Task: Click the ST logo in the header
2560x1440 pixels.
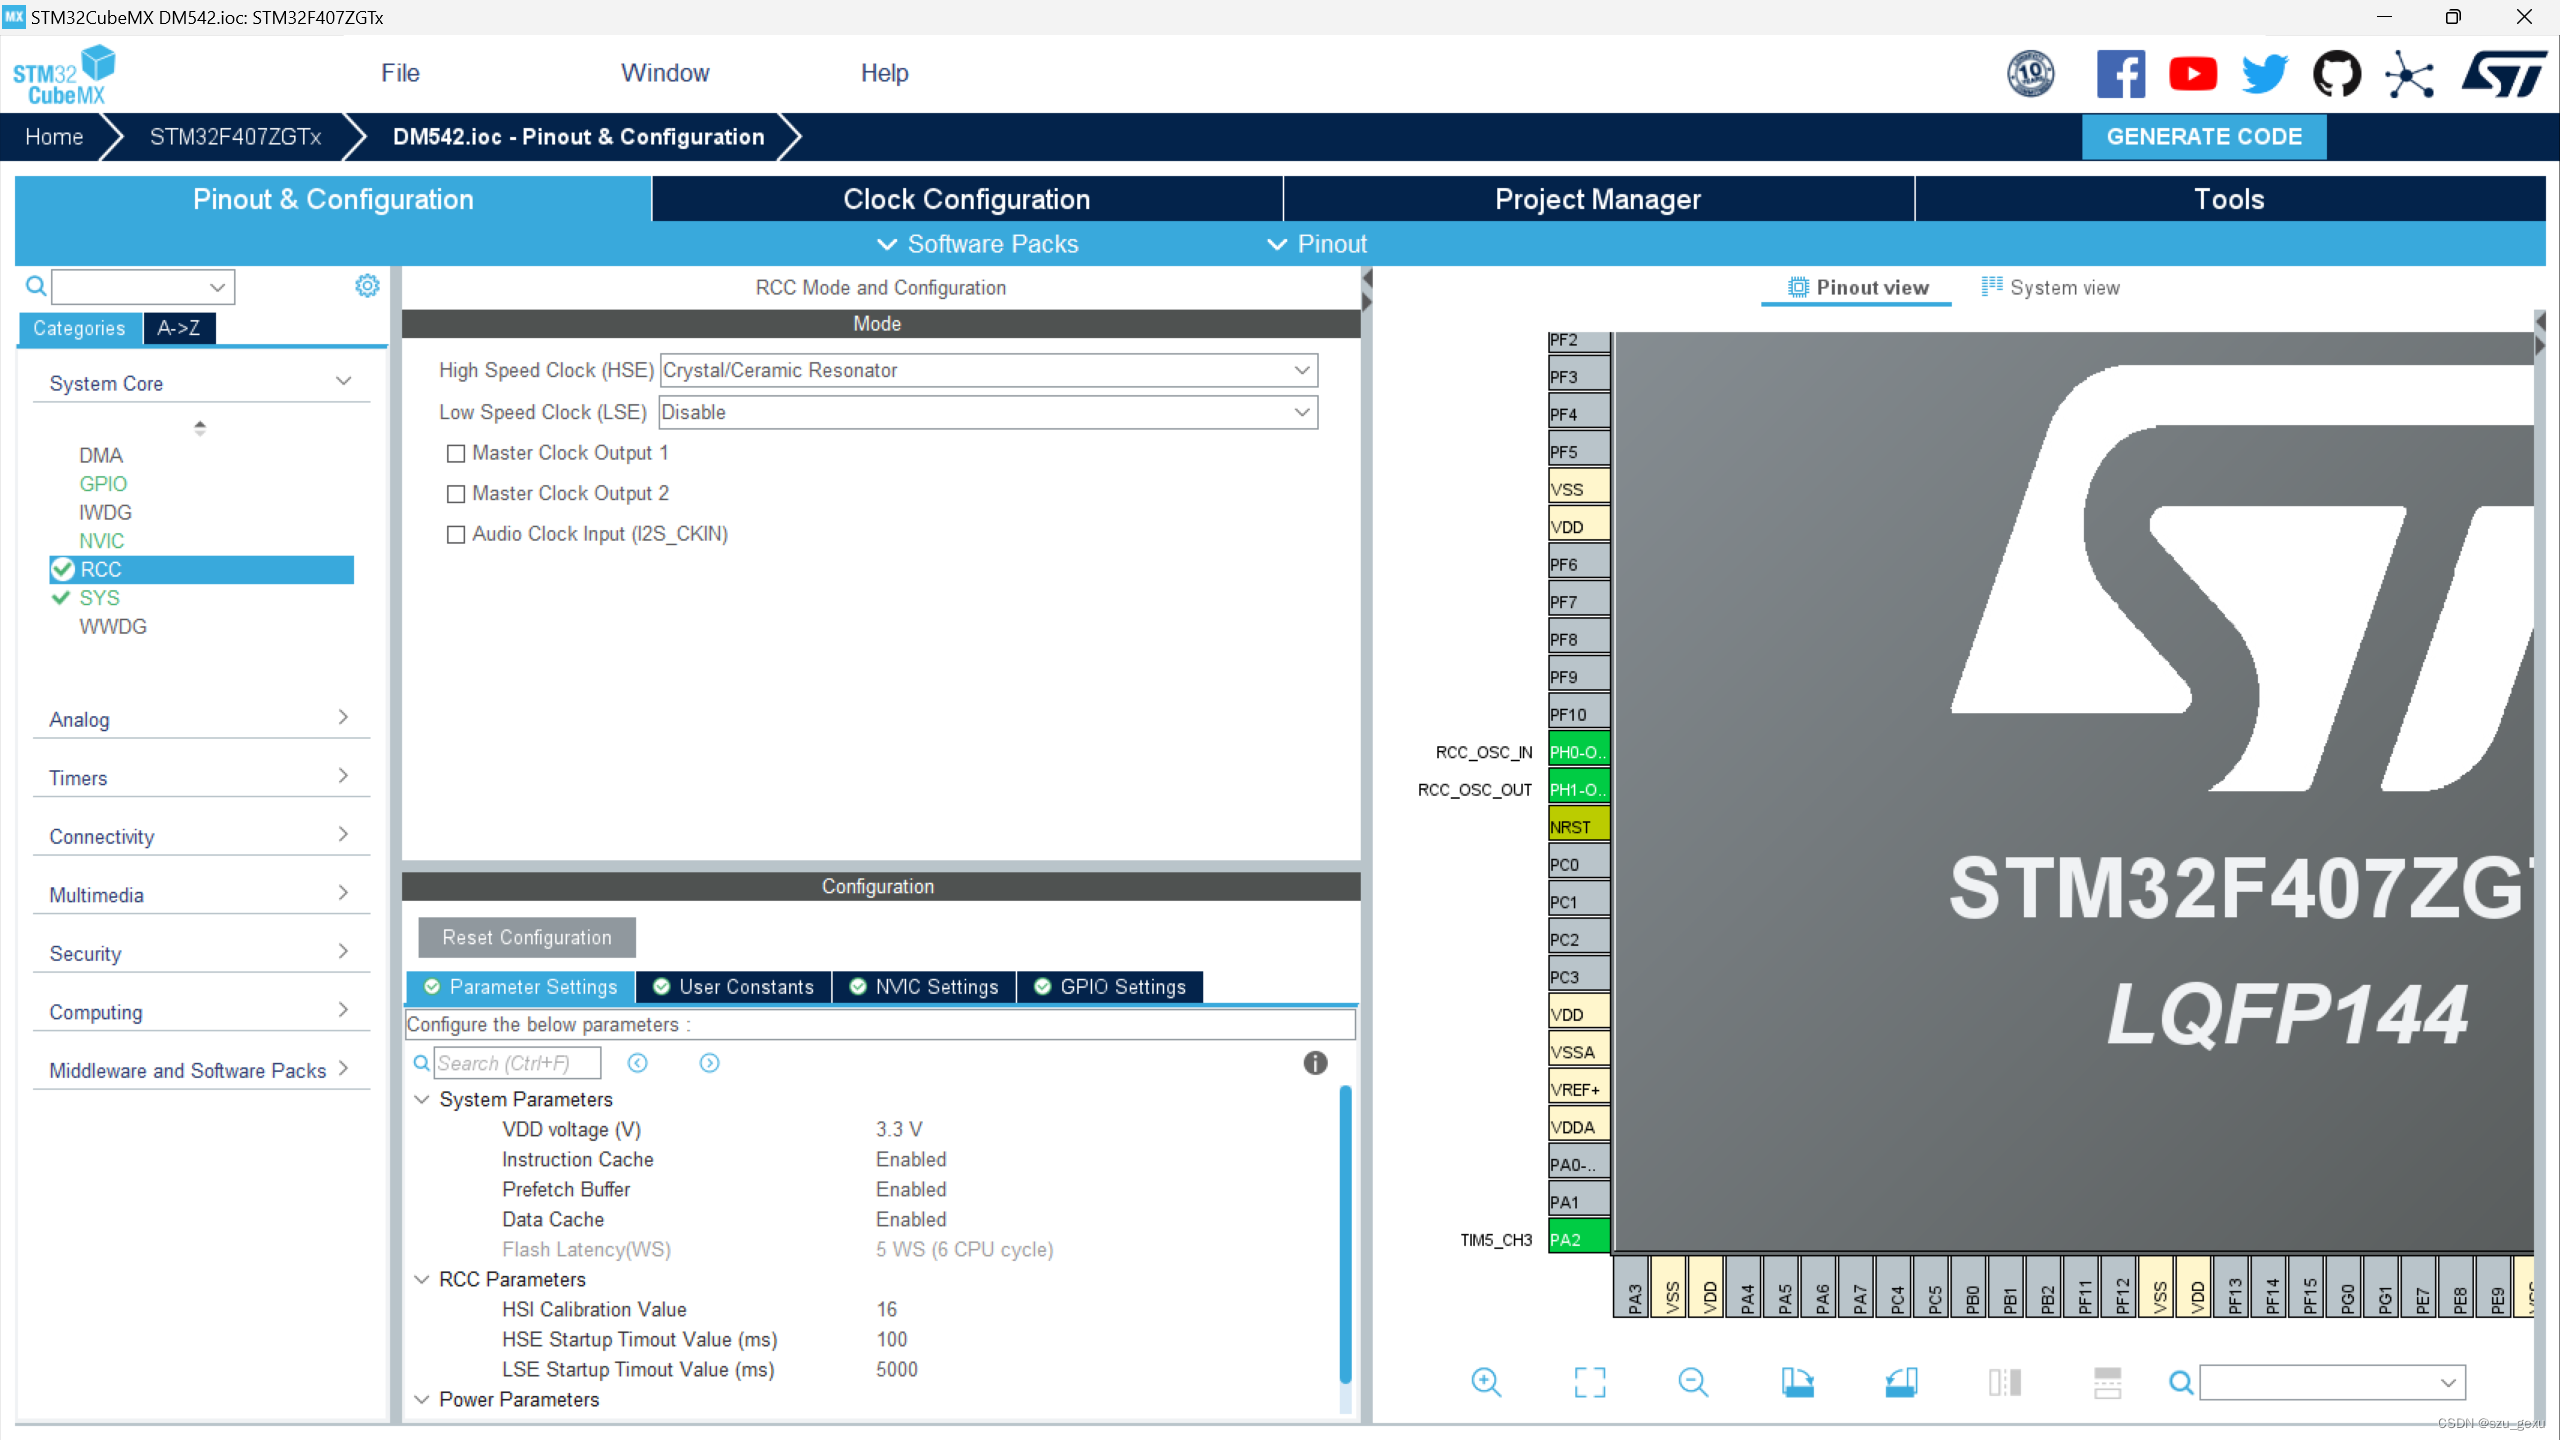Action: coord(2504,74)
